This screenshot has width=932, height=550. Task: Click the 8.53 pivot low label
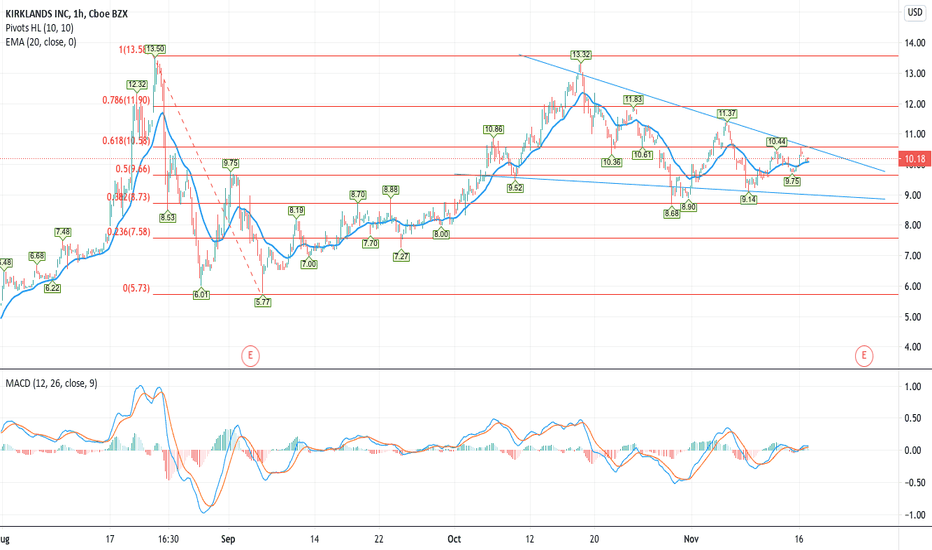click(168, 218)
